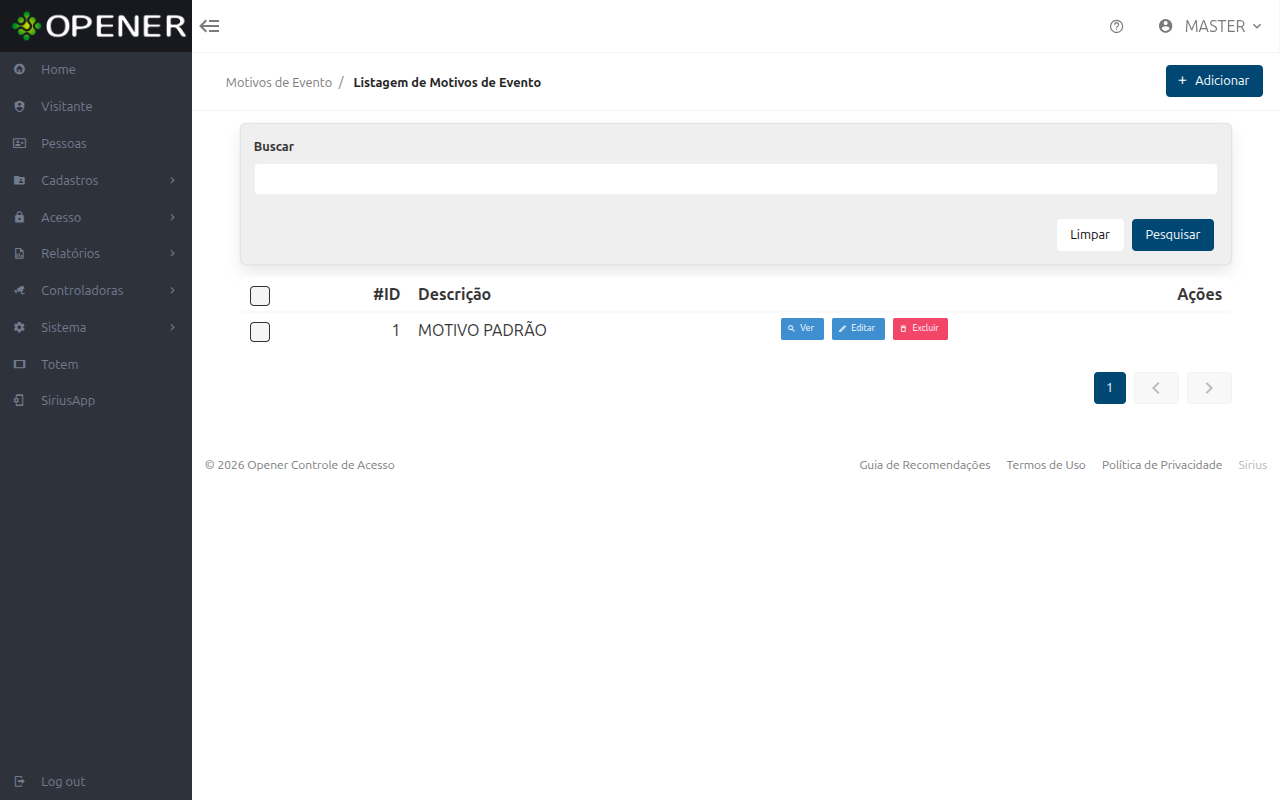The image size is (1280, 800).
Task: Click the Home icon in sidebar
Action: (19, 70)
